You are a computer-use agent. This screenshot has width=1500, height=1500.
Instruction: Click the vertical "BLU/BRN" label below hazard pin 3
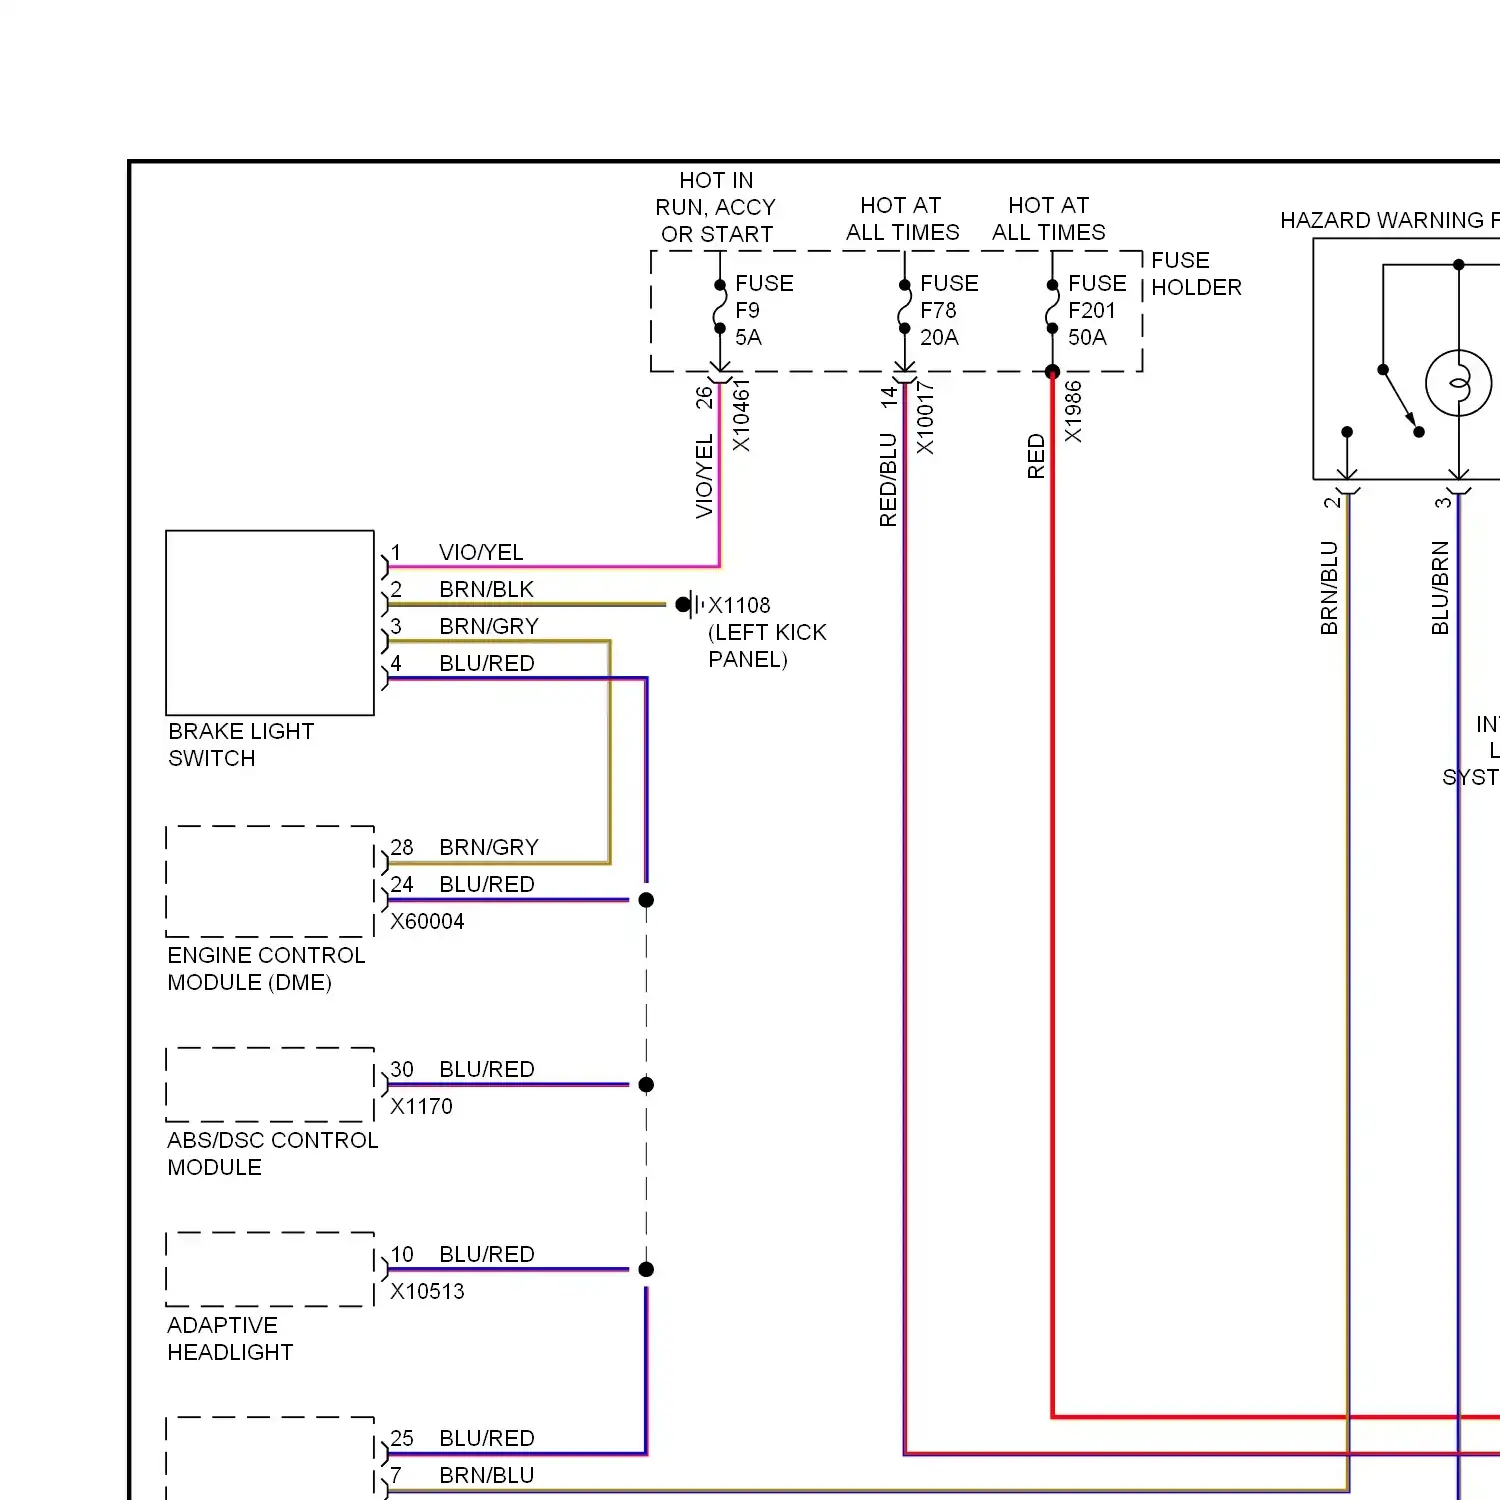pyautogui.click(x=1440, y=588)
